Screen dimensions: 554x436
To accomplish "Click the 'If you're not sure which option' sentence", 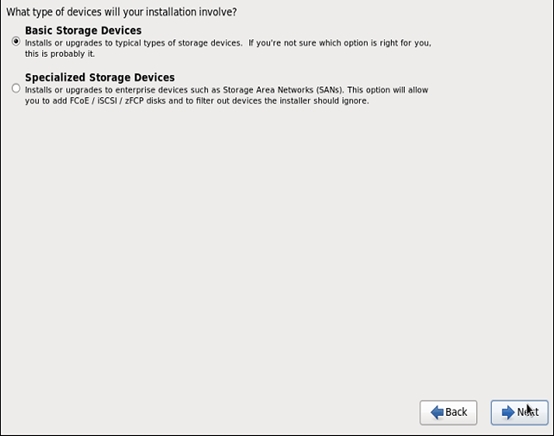I will pyautogui.click(x=340, y=43).
